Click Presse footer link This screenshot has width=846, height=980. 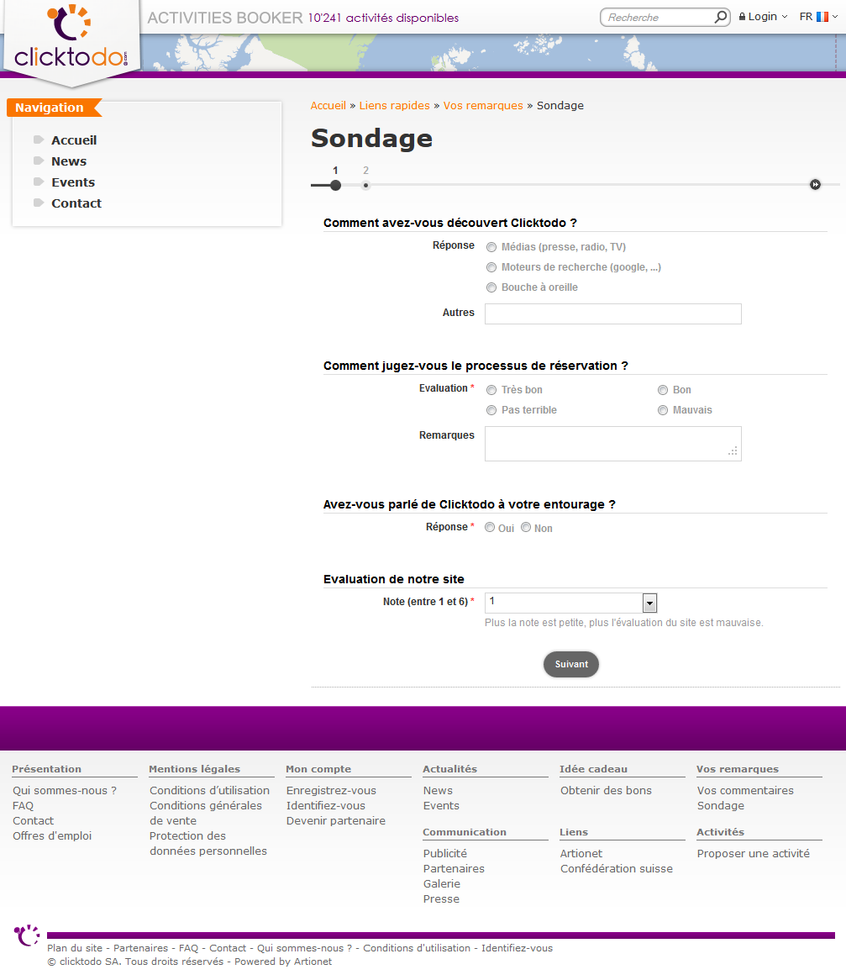441,899
